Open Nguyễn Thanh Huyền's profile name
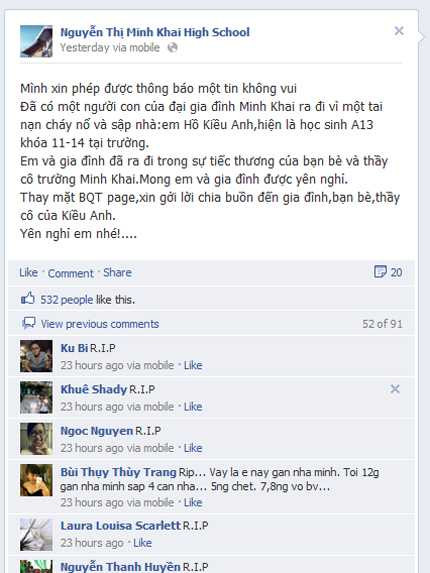The width and height of the screenshot is (430, 573). [120, 567]
